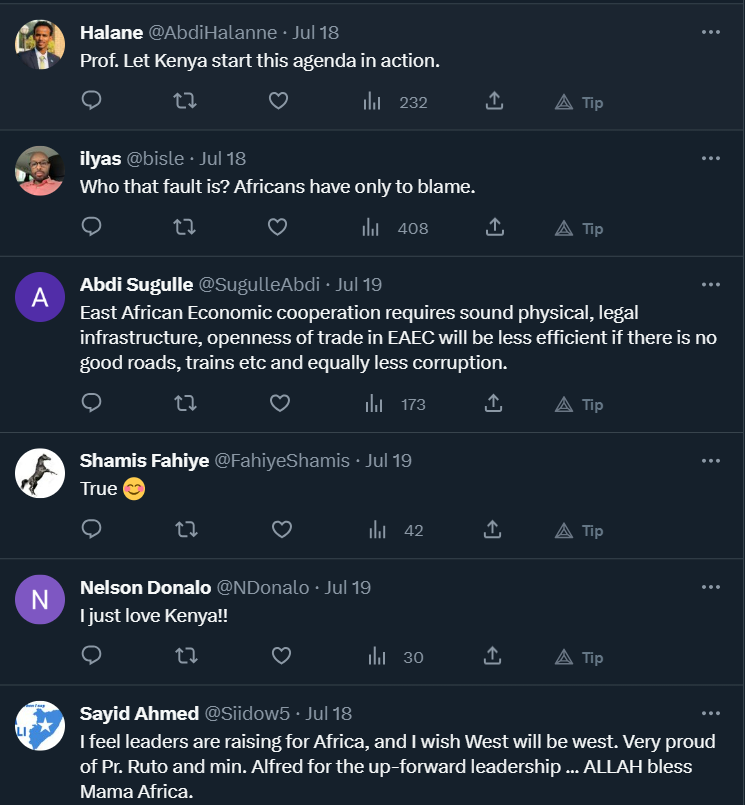
Task: Like the "I just love Kenya!!" tweet
Action: tap(281, 656)
